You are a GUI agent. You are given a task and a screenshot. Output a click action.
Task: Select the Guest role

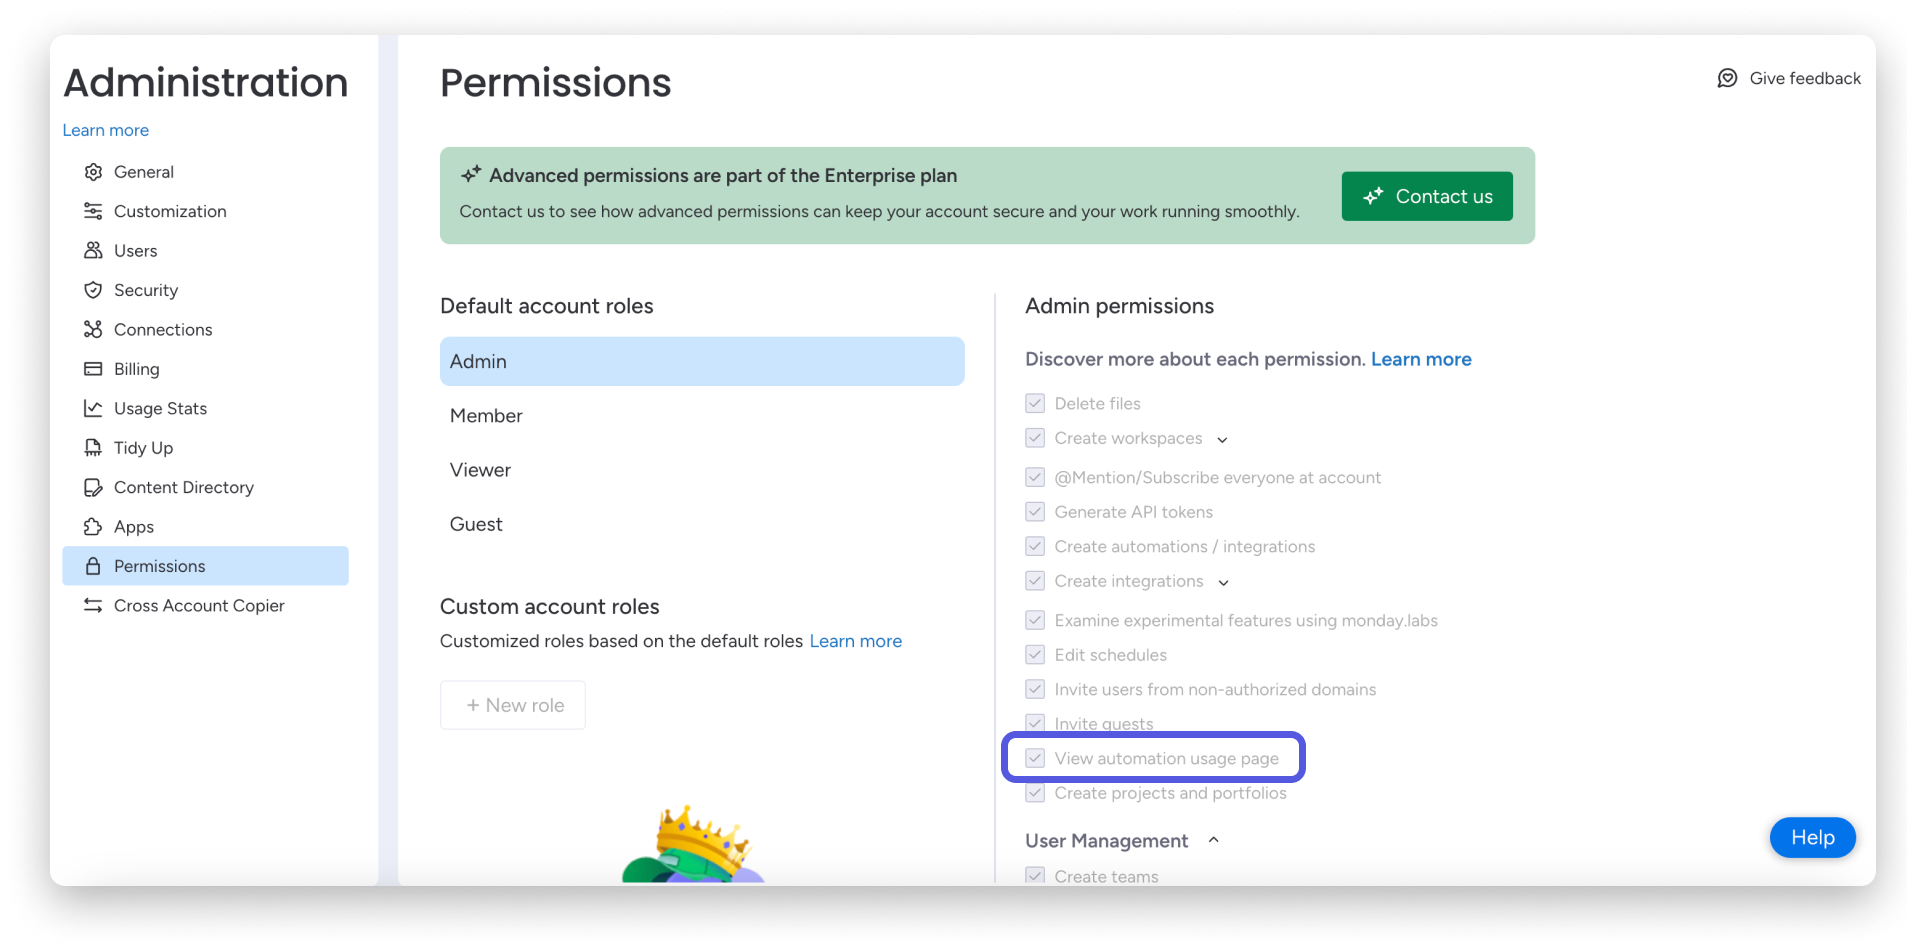tap(476, 524)
